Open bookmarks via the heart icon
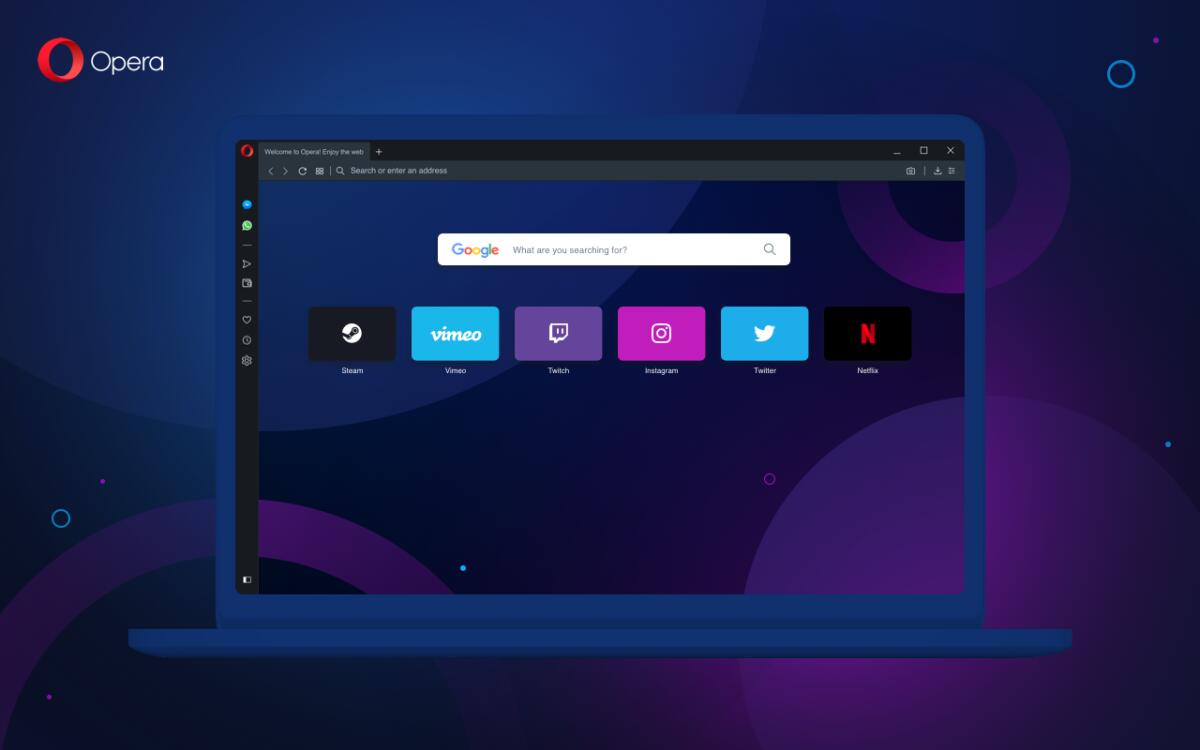This screenshot has width=1200, height=750. pyautogui.click(x=246, y=319)
